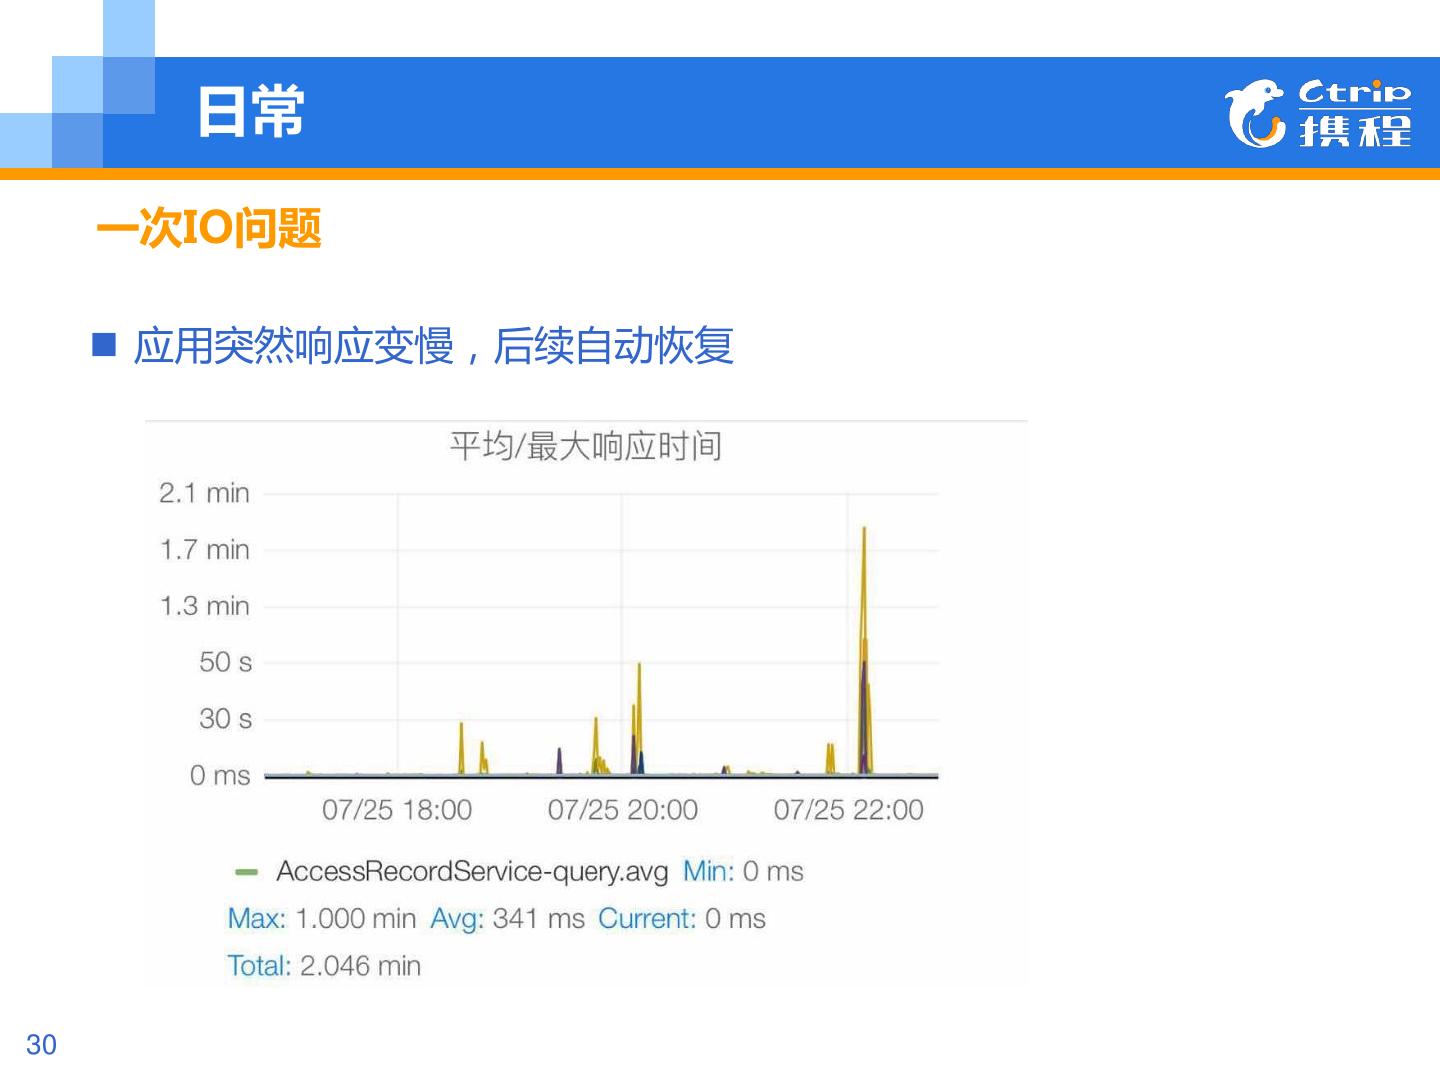Click the 0 ms y-axis label
The width and height of the screenshot is (1440, 1080).
pos(220,775)
